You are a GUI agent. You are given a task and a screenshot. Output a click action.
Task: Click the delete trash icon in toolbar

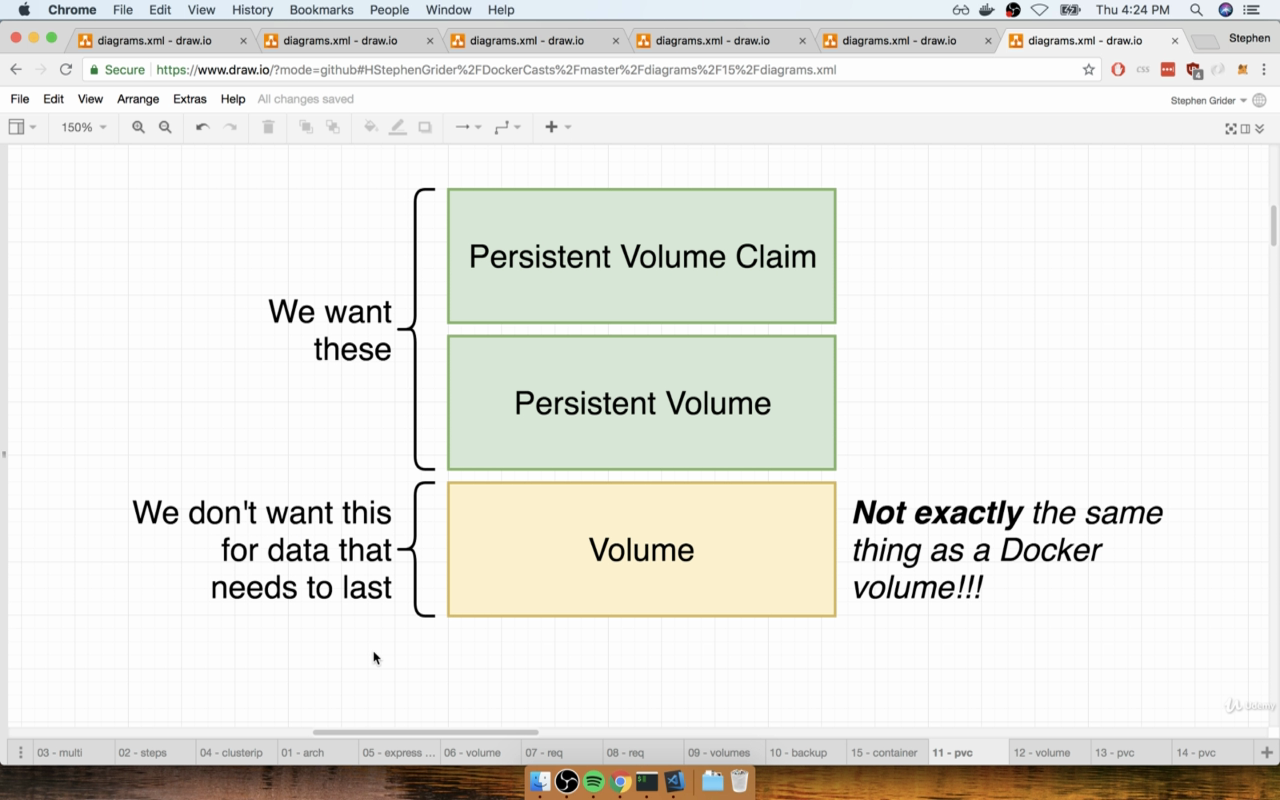point(268,127)
